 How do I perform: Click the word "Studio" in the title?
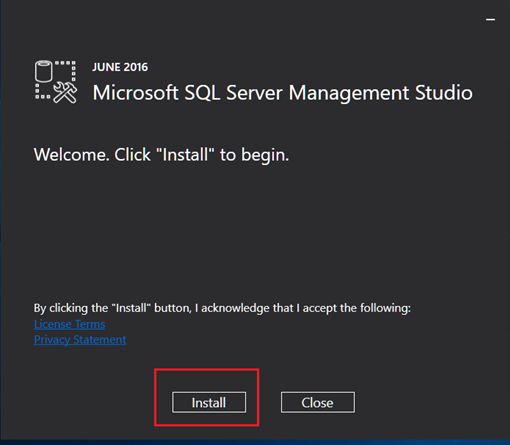tap(444, 92)
